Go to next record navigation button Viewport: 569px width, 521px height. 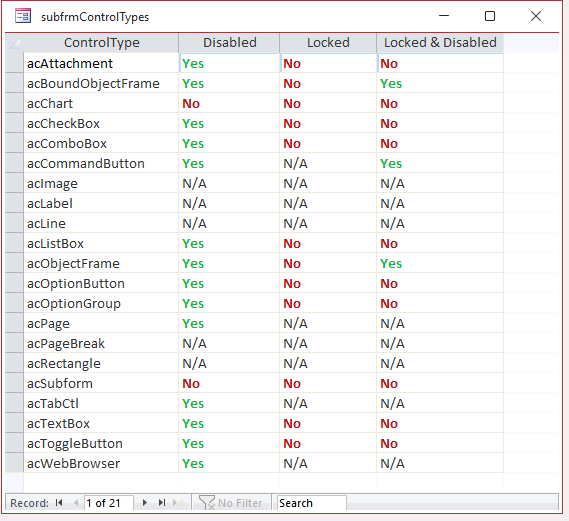click(x=144, y=503)
